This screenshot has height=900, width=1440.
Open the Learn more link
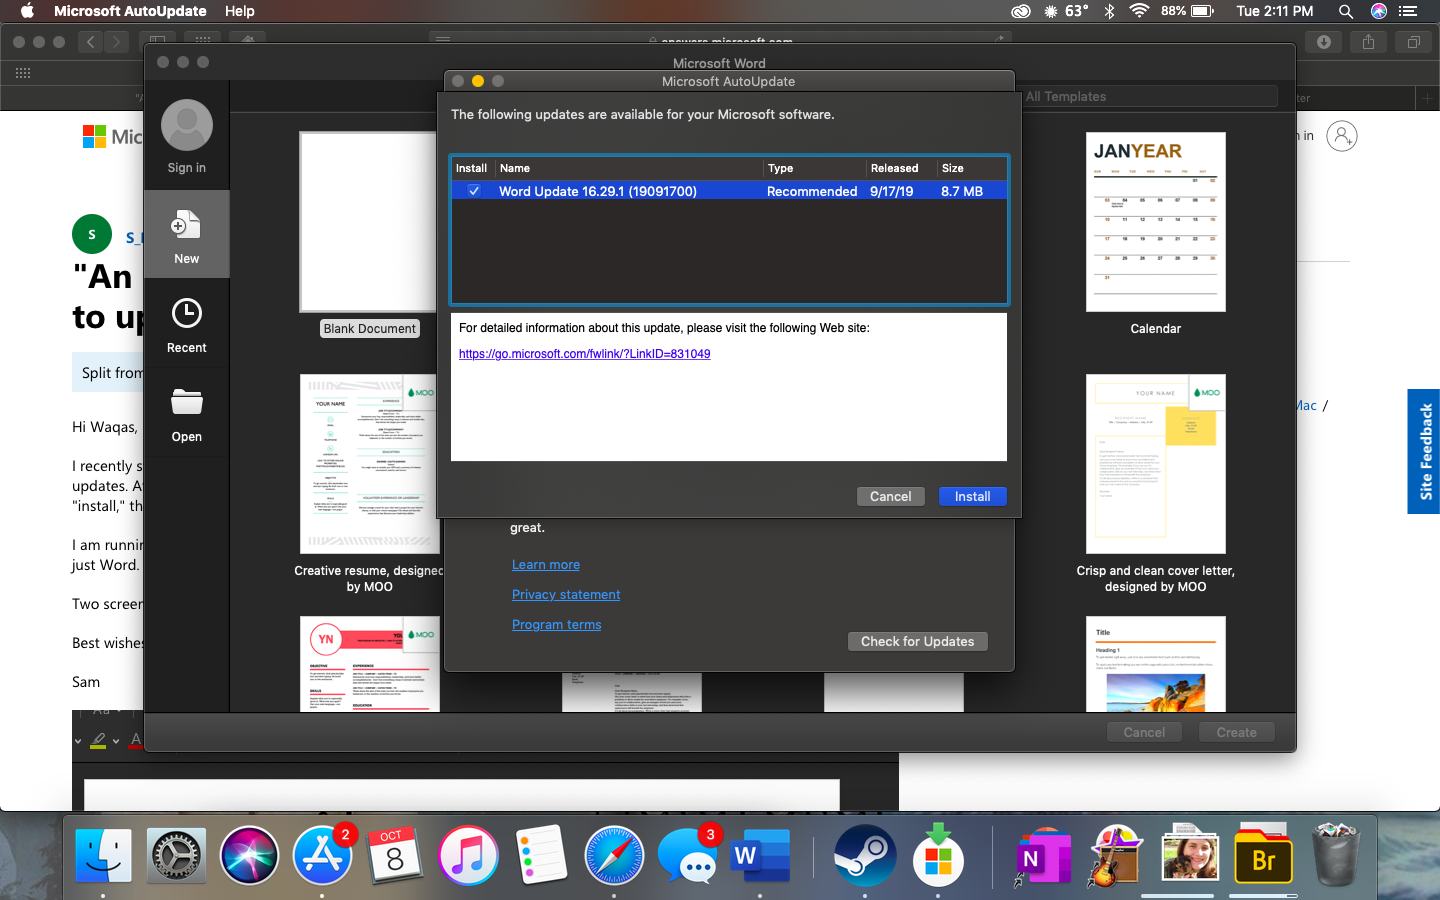(546, 565)
